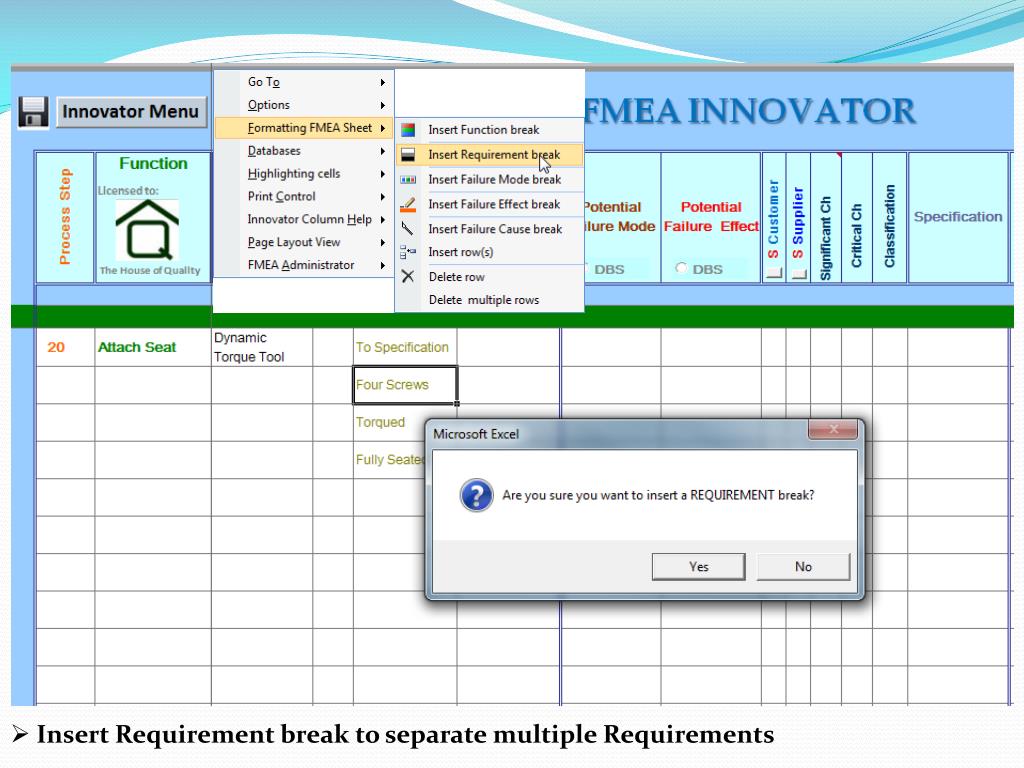The height and width of the screenshot is (768, 1024).
Task: Select process step 20 cell
Action: pyautogui.click(x=65, y=347)
